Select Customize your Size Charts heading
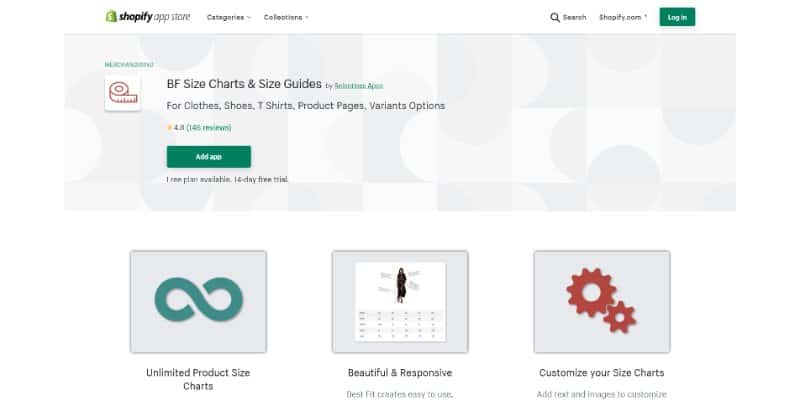800x401 pixels. coord(602,373)
